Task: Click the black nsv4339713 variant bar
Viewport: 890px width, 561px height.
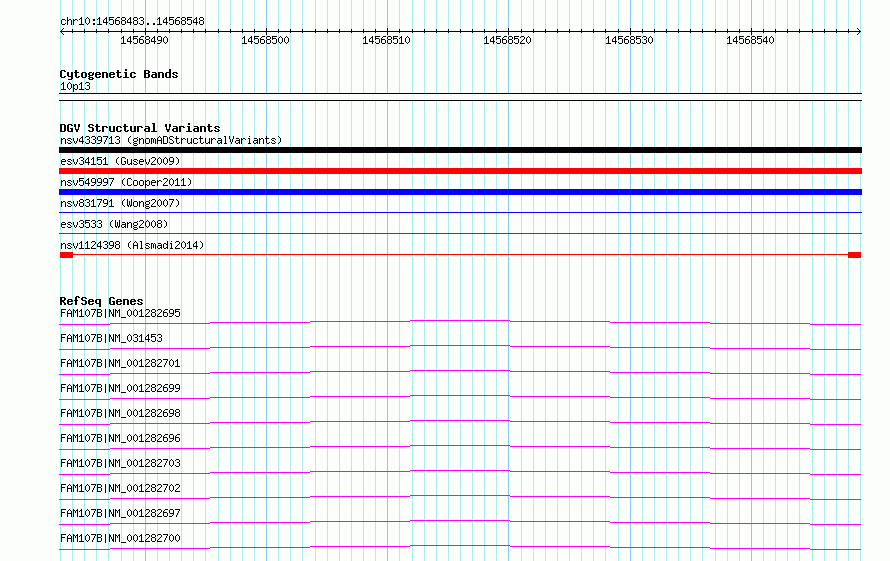Action: point(460,150)
